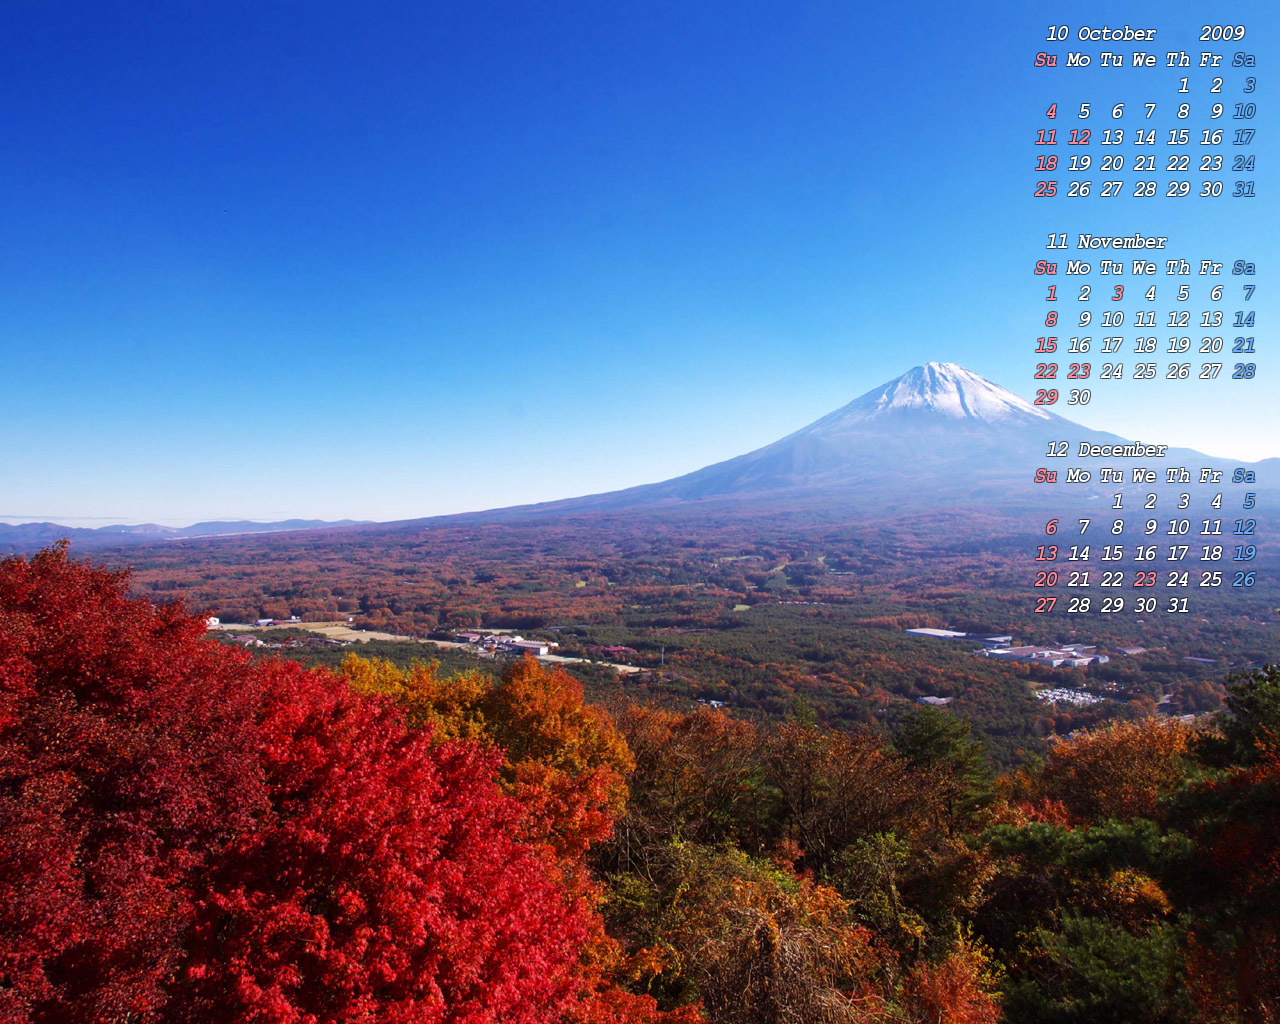Select October 12 holiday date
Image resolution: width=1280 pixels, height=1024 pixels.
(x=1079, y=138)
